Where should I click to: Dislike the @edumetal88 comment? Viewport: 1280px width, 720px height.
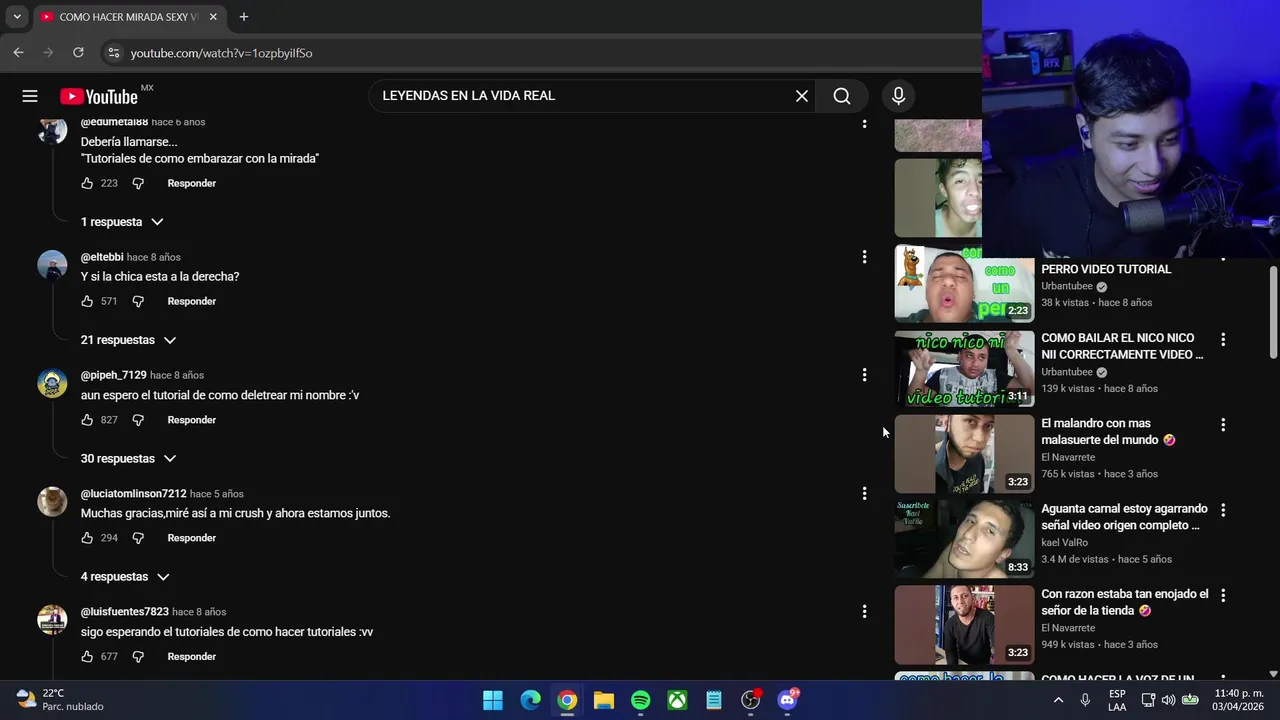click(x=138, y=183)
